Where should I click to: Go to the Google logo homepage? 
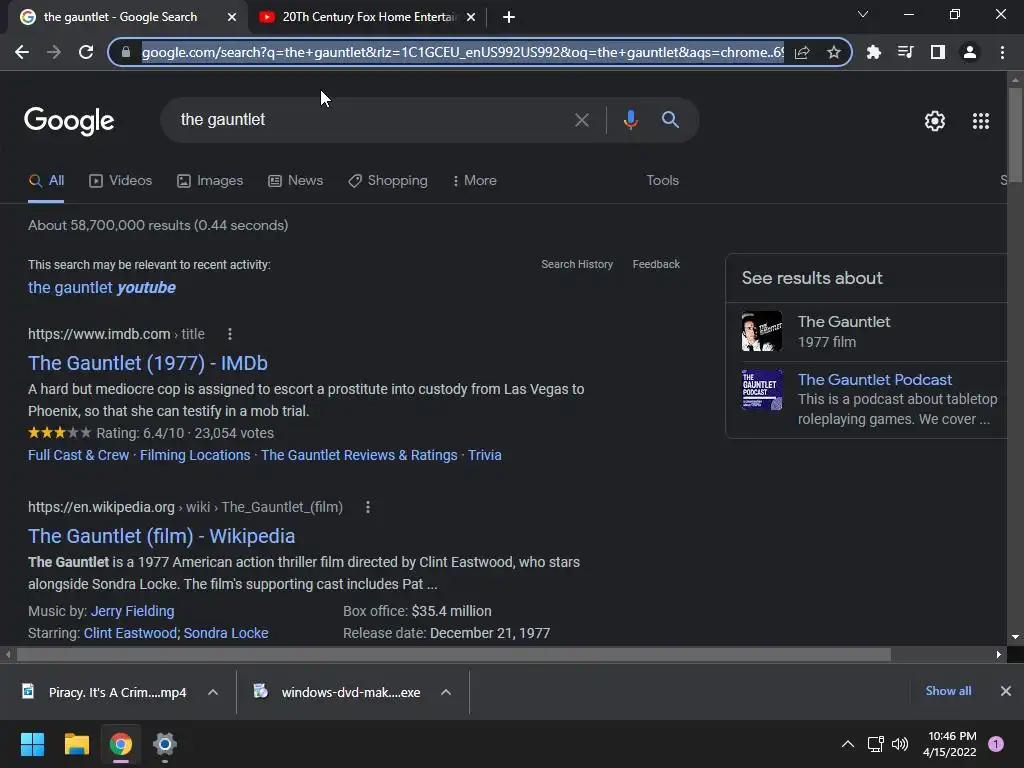(x=69, y=121)
